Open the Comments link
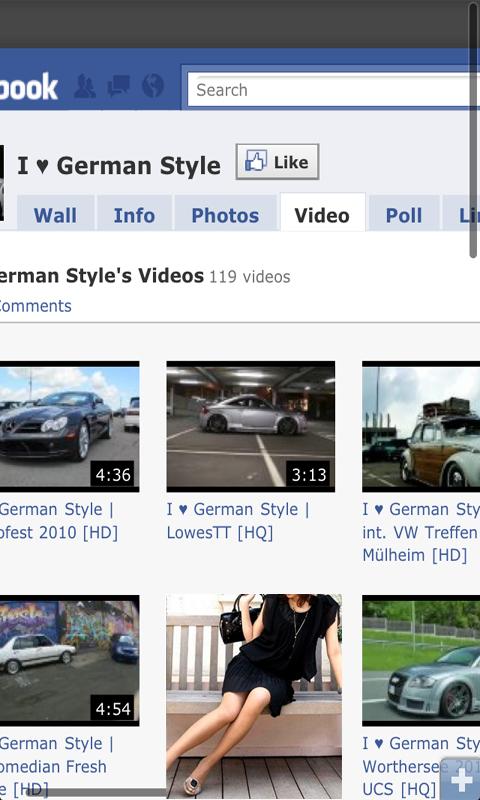 [36, 306]
